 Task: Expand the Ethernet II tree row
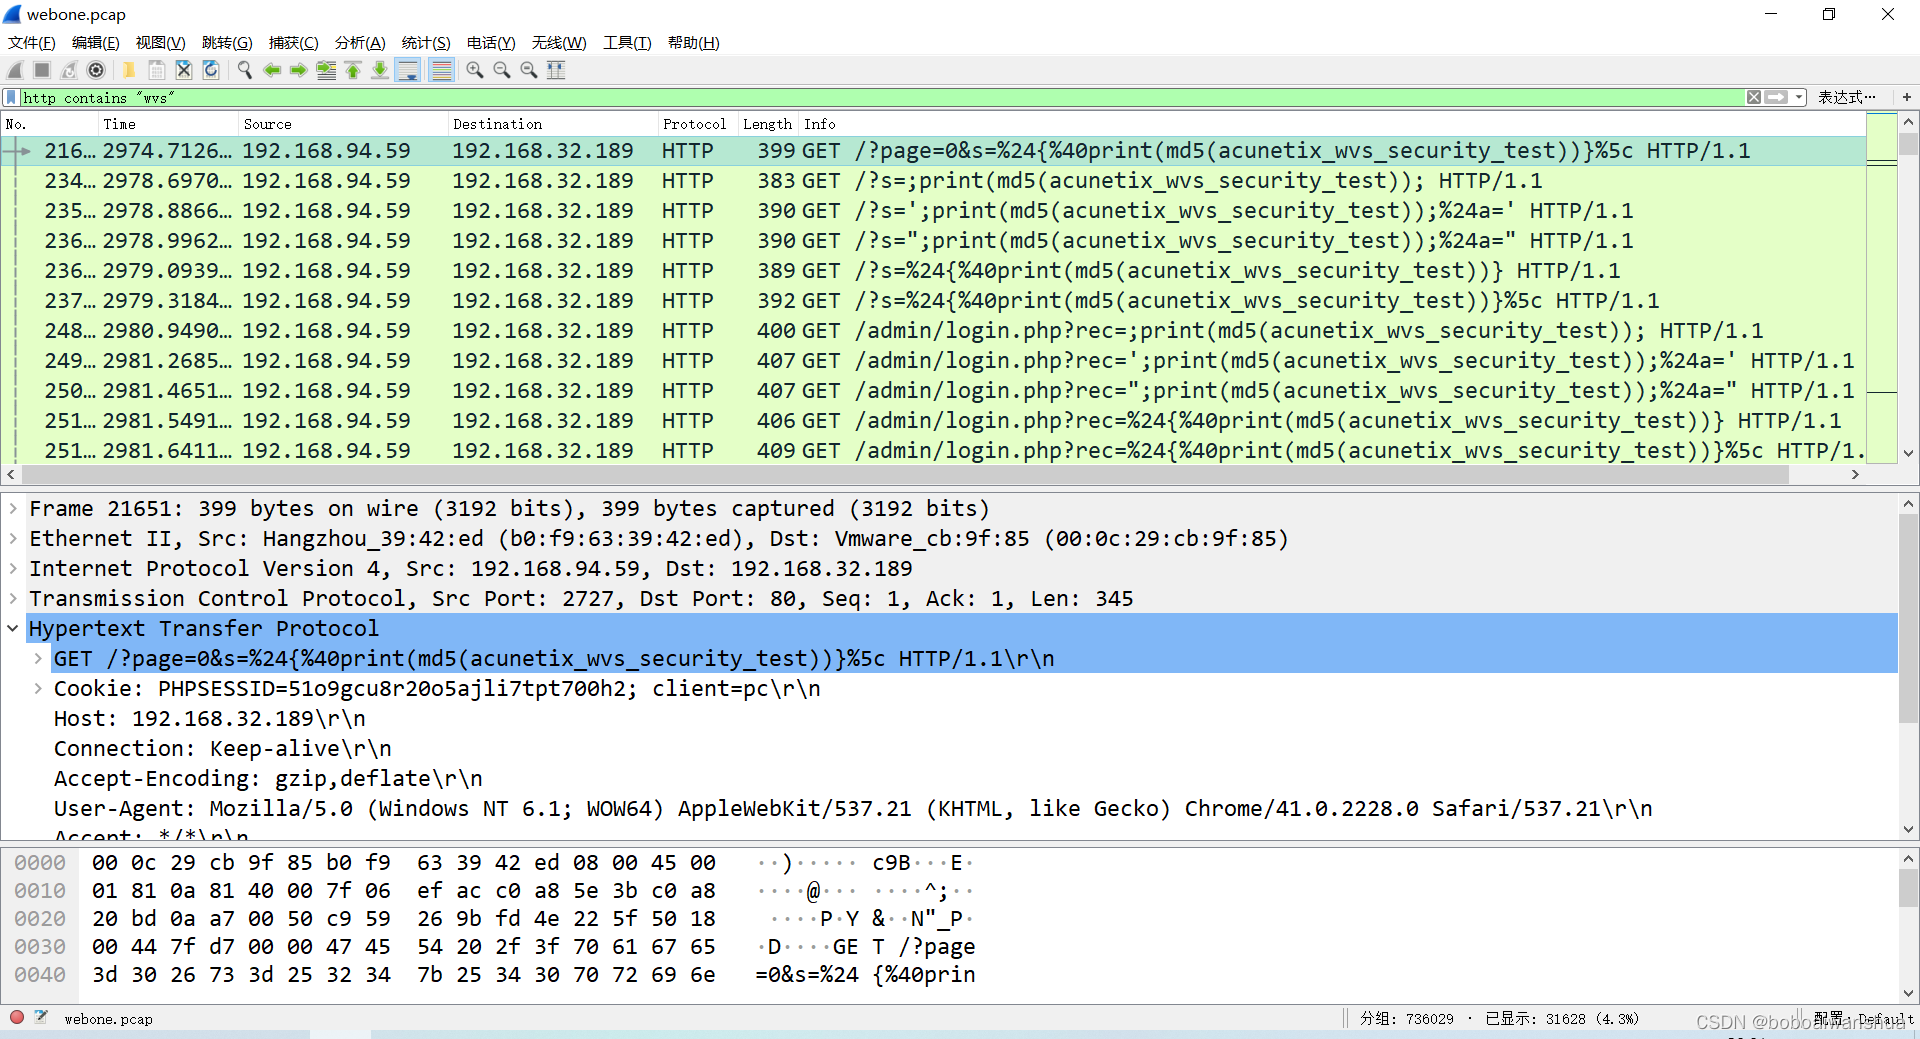pos(13,538)
